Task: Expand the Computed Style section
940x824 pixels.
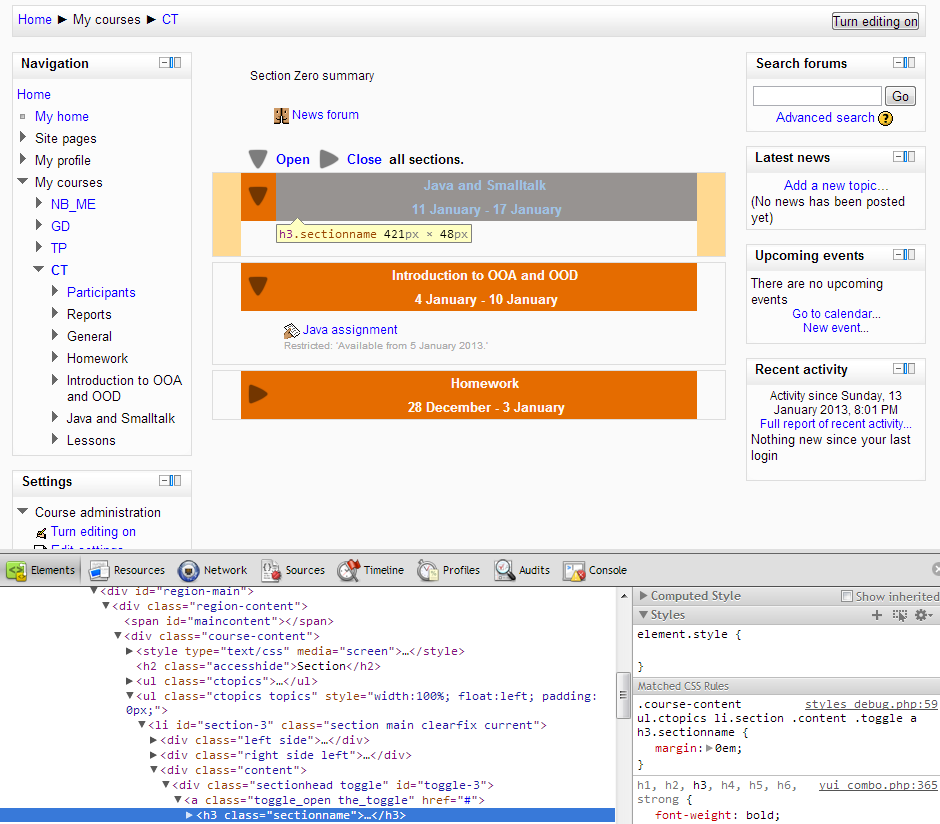Action: coord(643,596)
